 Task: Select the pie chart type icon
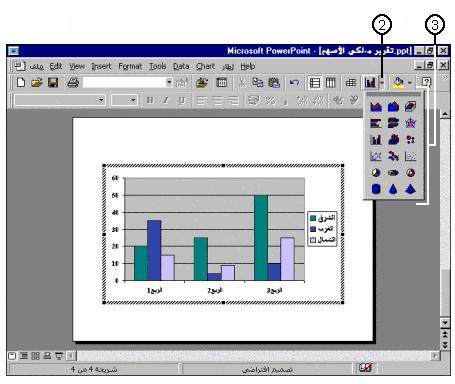pyautogui.click(x=376, y=173)
